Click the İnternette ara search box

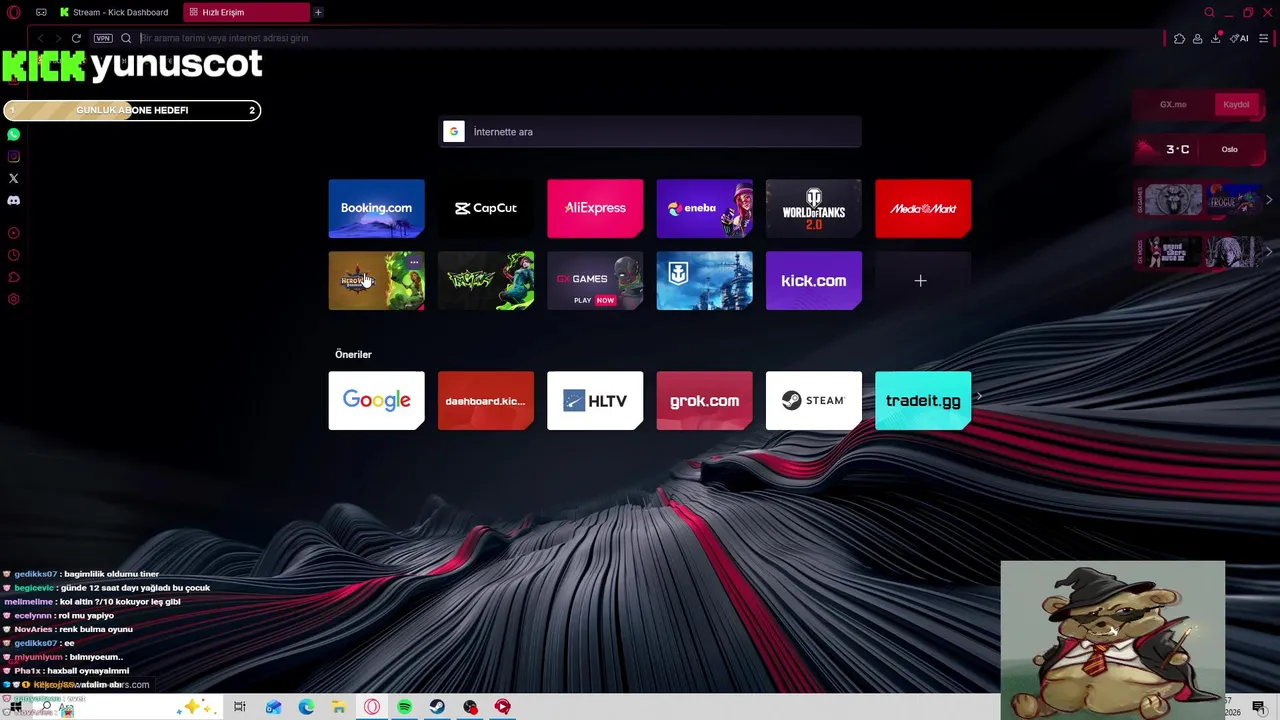point(650,132)
